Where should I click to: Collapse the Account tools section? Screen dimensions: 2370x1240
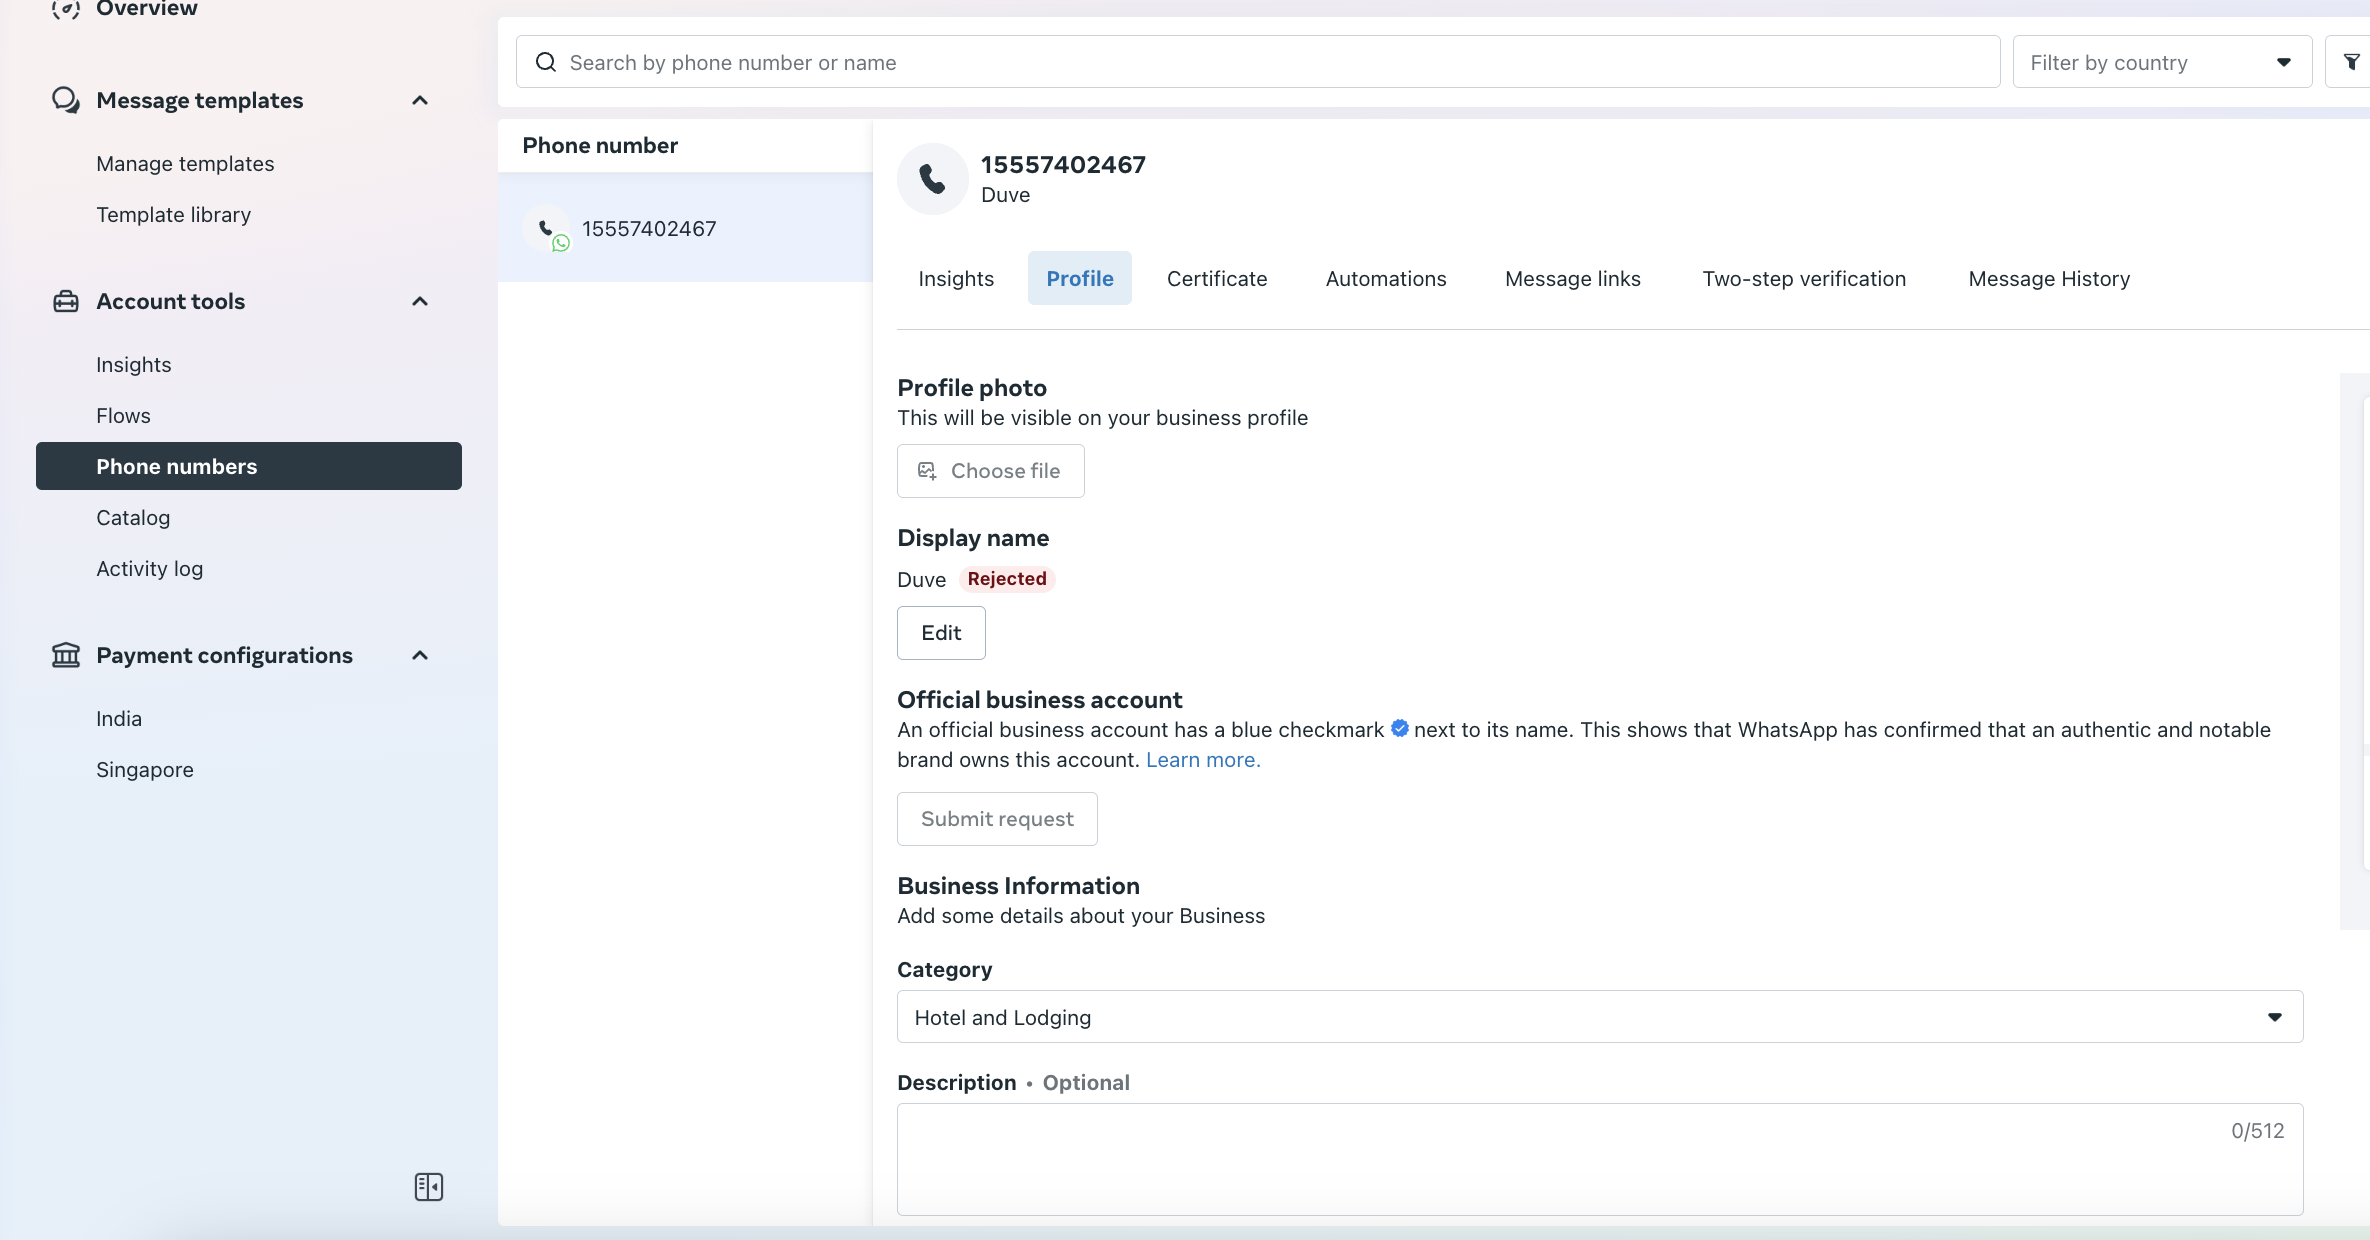pos(420,301)
